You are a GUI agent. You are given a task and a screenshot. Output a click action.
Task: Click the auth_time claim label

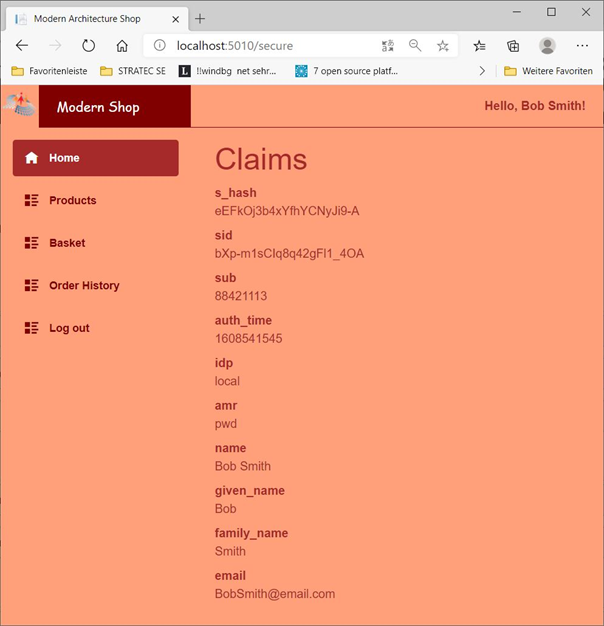[243, 320]
